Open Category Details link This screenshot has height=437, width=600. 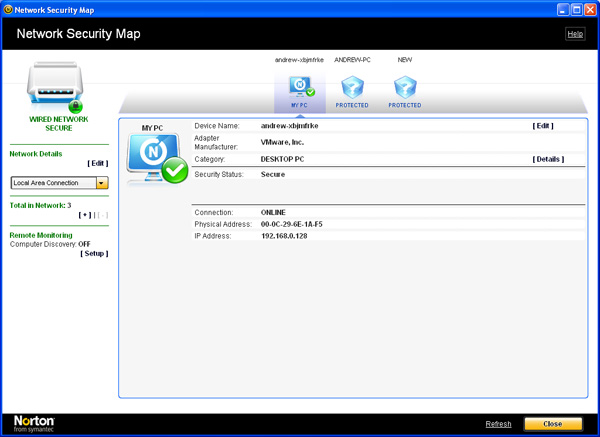548,159
